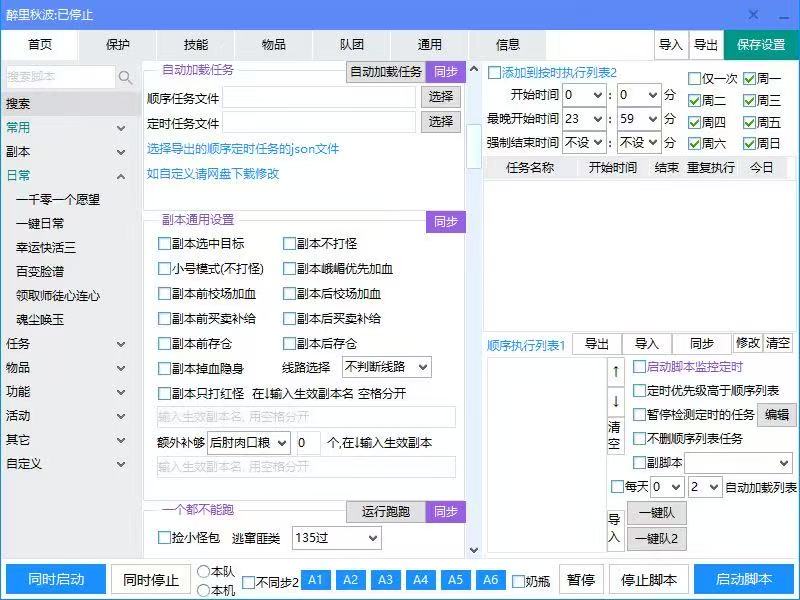Click the 定时任务文件 input field
Image resolution: width=800 pixels, height=600 pixels.
tap(319, 123)
